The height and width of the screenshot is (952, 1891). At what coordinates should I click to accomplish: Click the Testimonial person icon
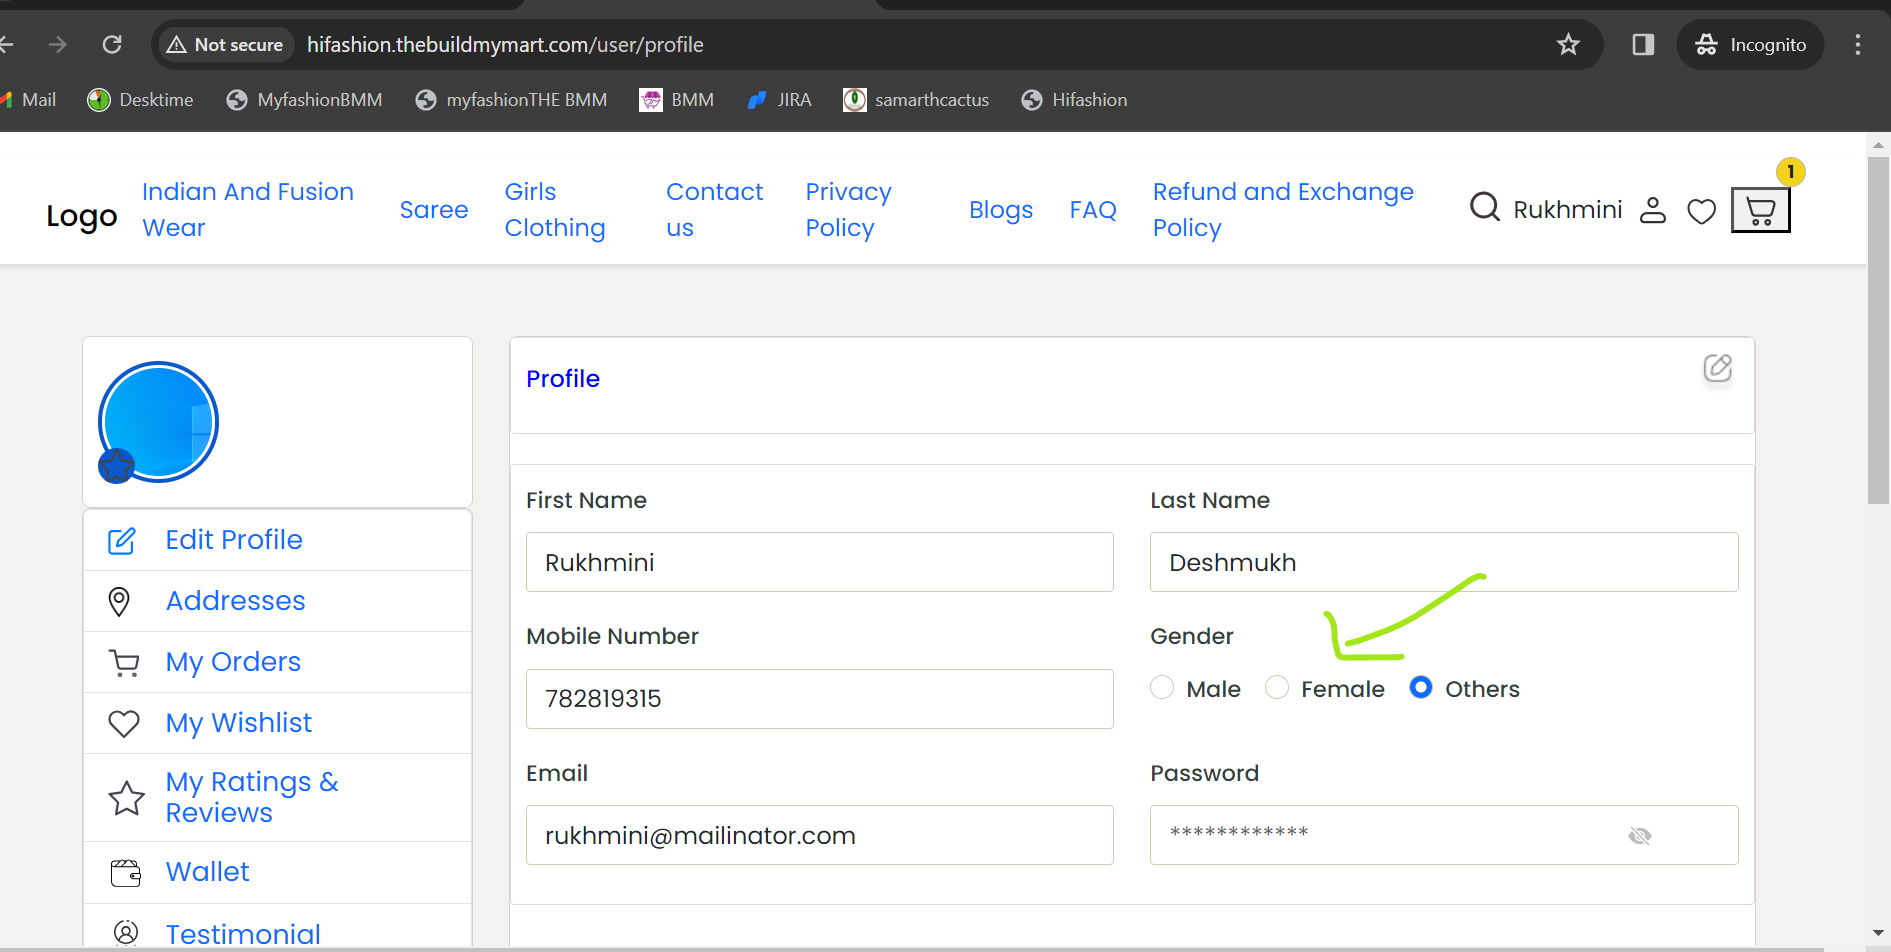point(126,933)
